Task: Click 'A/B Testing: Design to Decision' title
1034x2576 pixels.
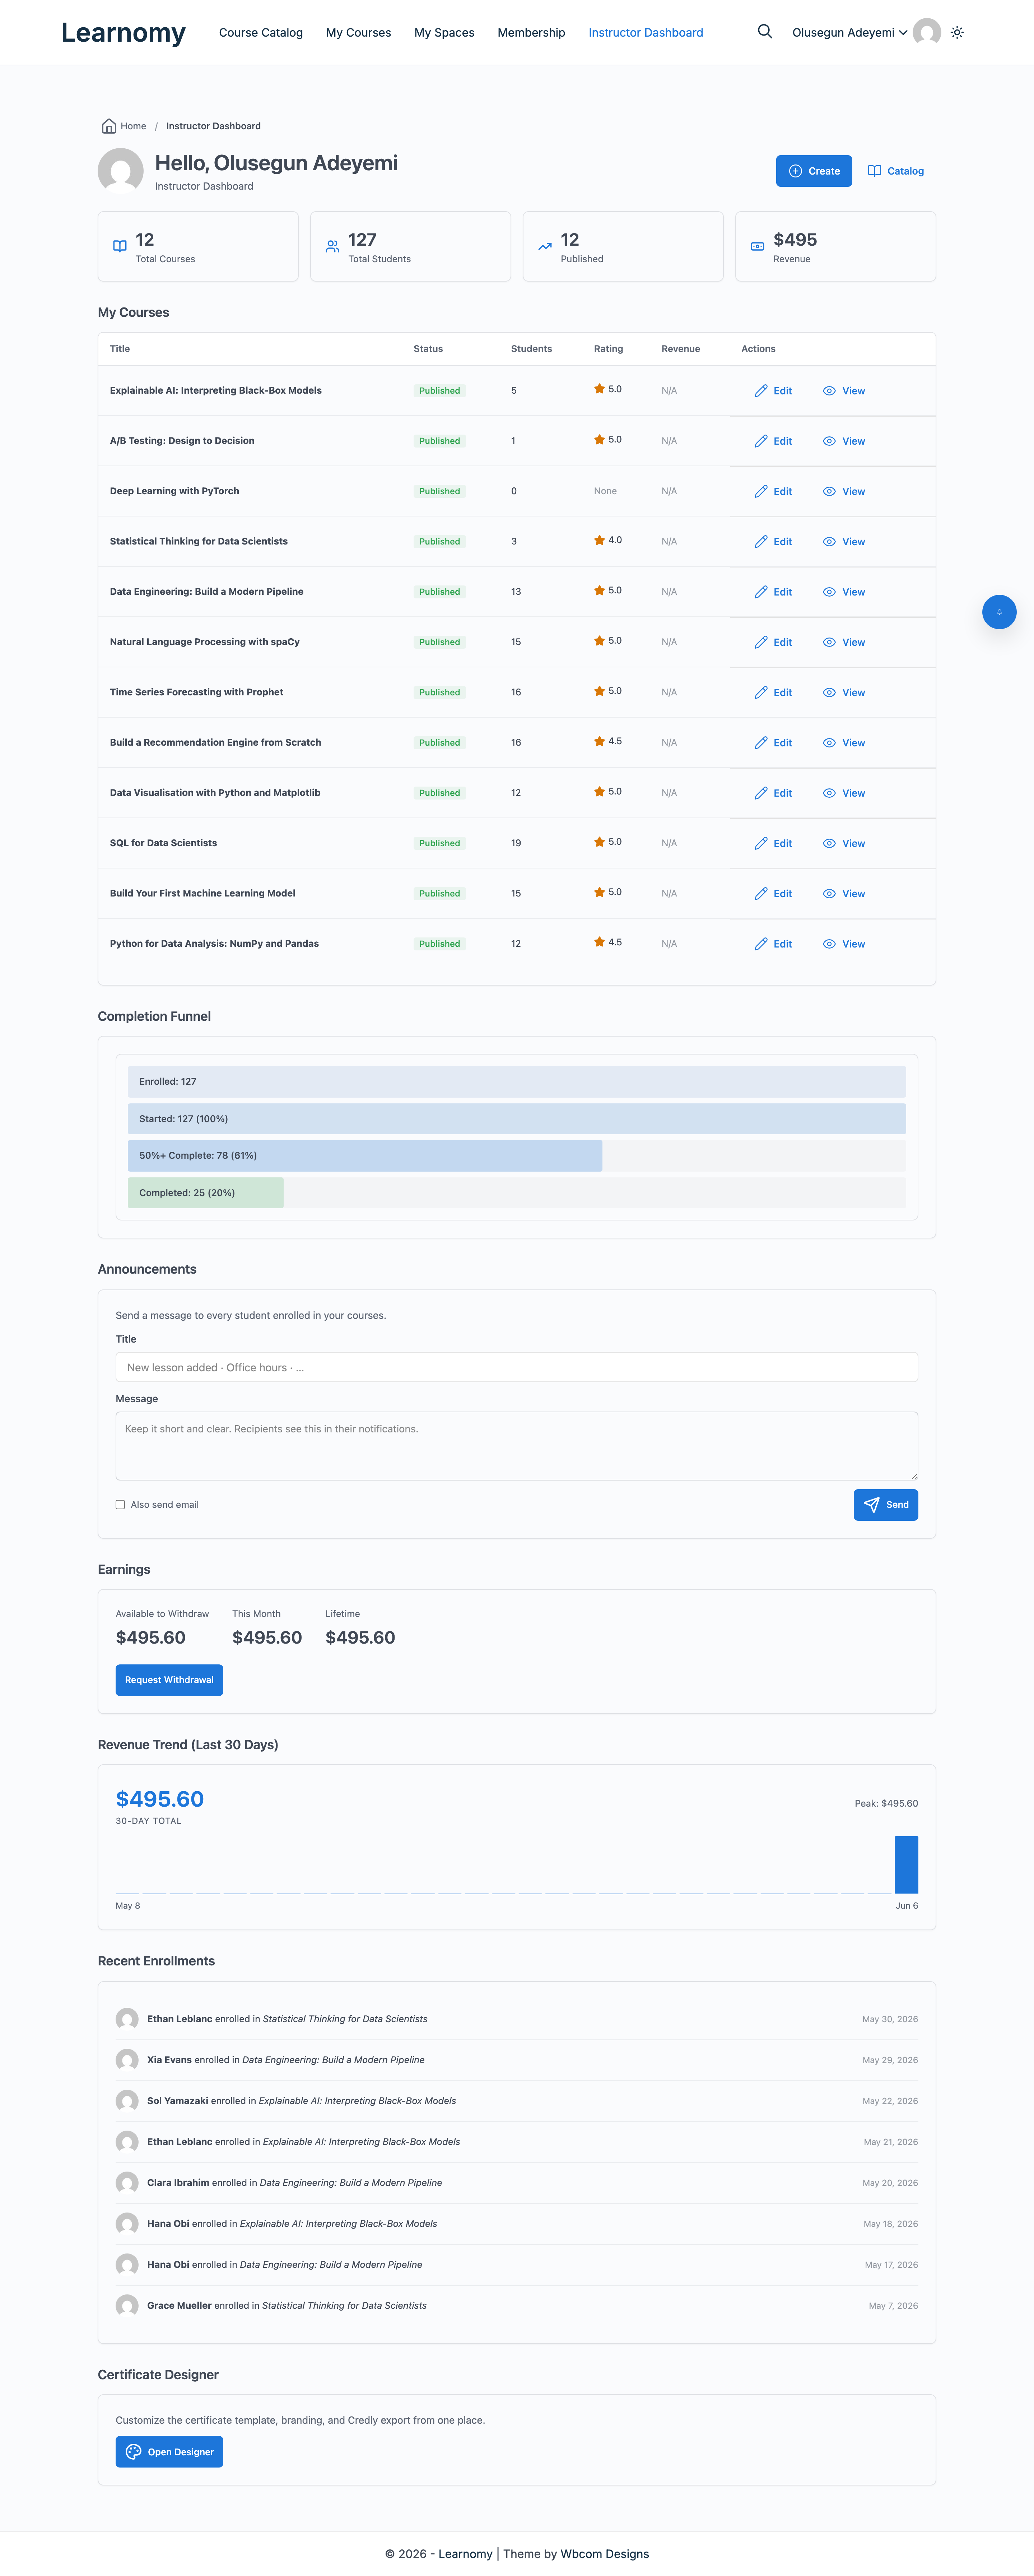Action: (x=182, y=441)
